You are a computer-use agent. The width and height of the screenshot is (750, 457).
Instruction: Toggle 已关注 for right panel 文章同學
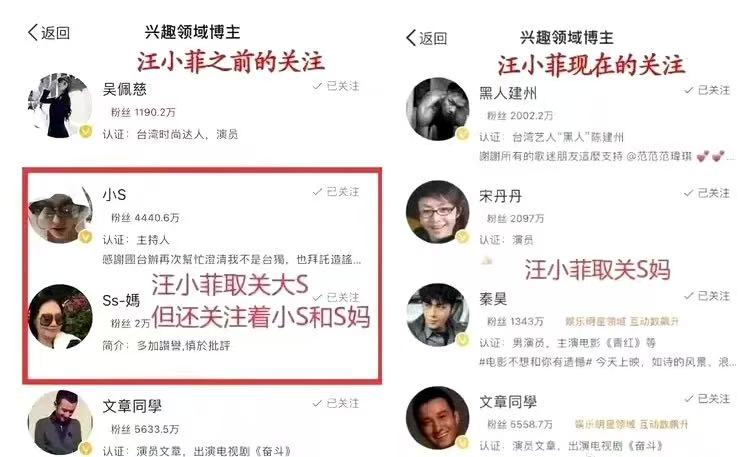(707, 399)
